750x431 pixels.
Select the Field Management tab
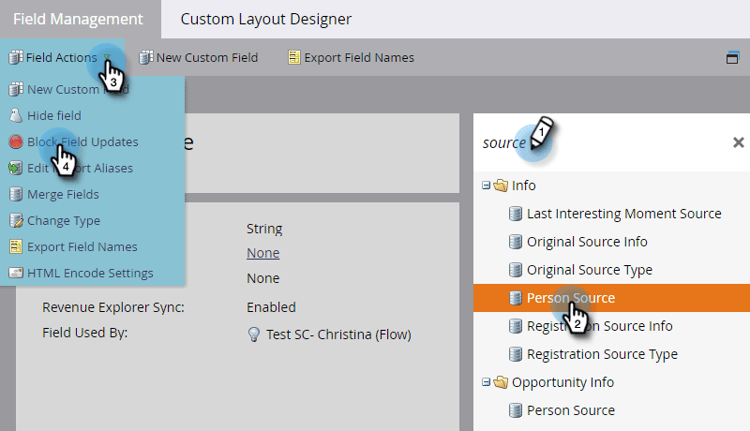pyautogui.click(x=78, y=19)
